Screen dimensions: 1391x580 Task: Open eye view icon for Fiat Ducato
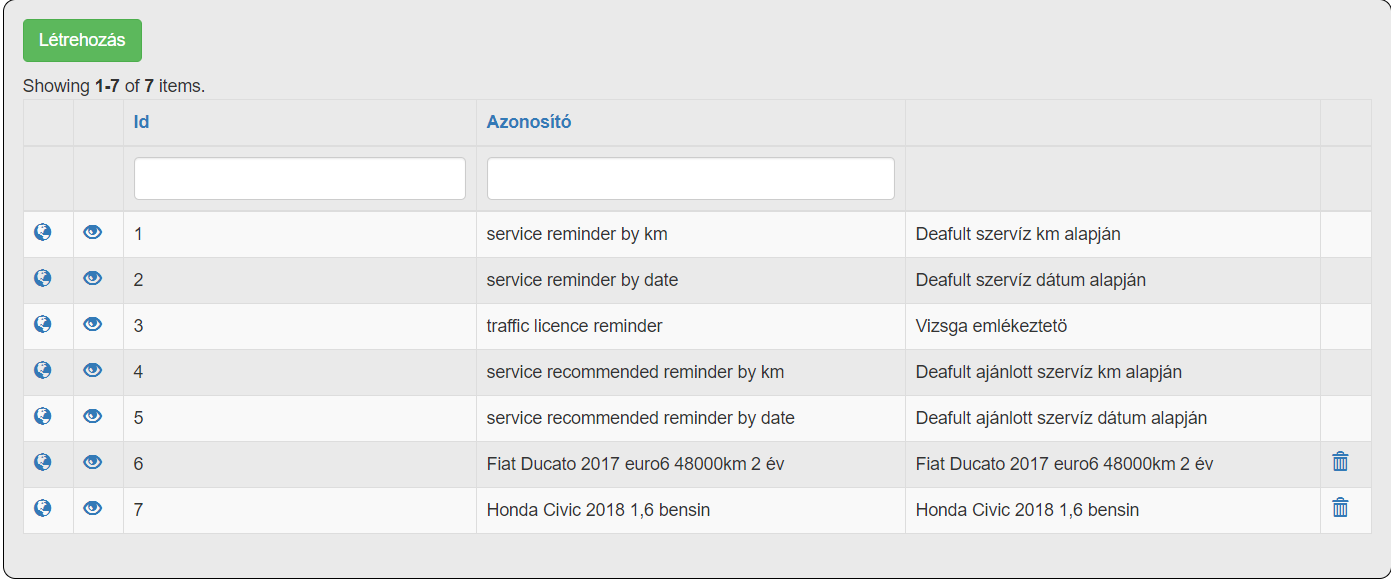93,462
